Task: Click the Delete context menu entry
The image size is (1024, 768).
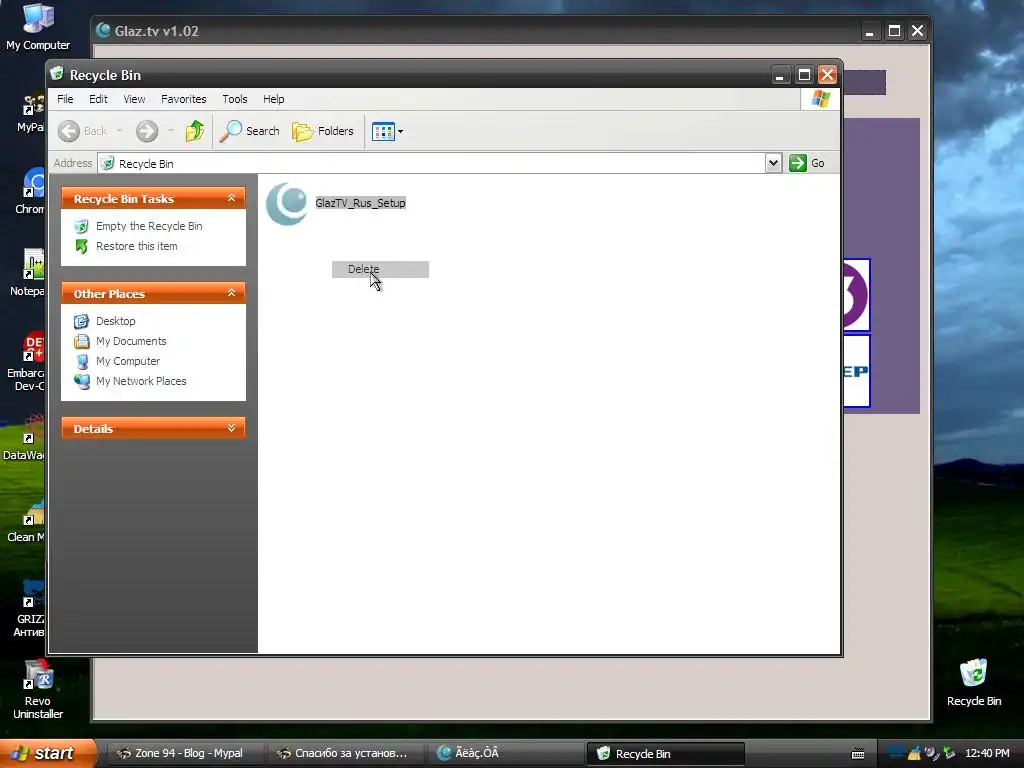Action: [x=380, y=269]
